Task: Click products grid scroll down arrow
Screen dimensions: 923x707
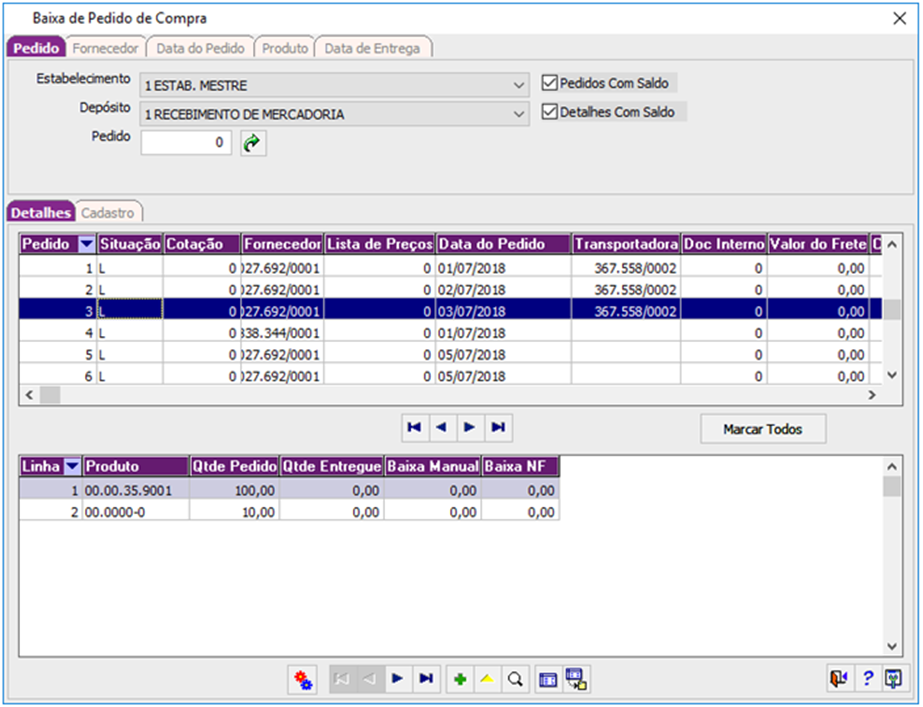Action: pos(892,646)
